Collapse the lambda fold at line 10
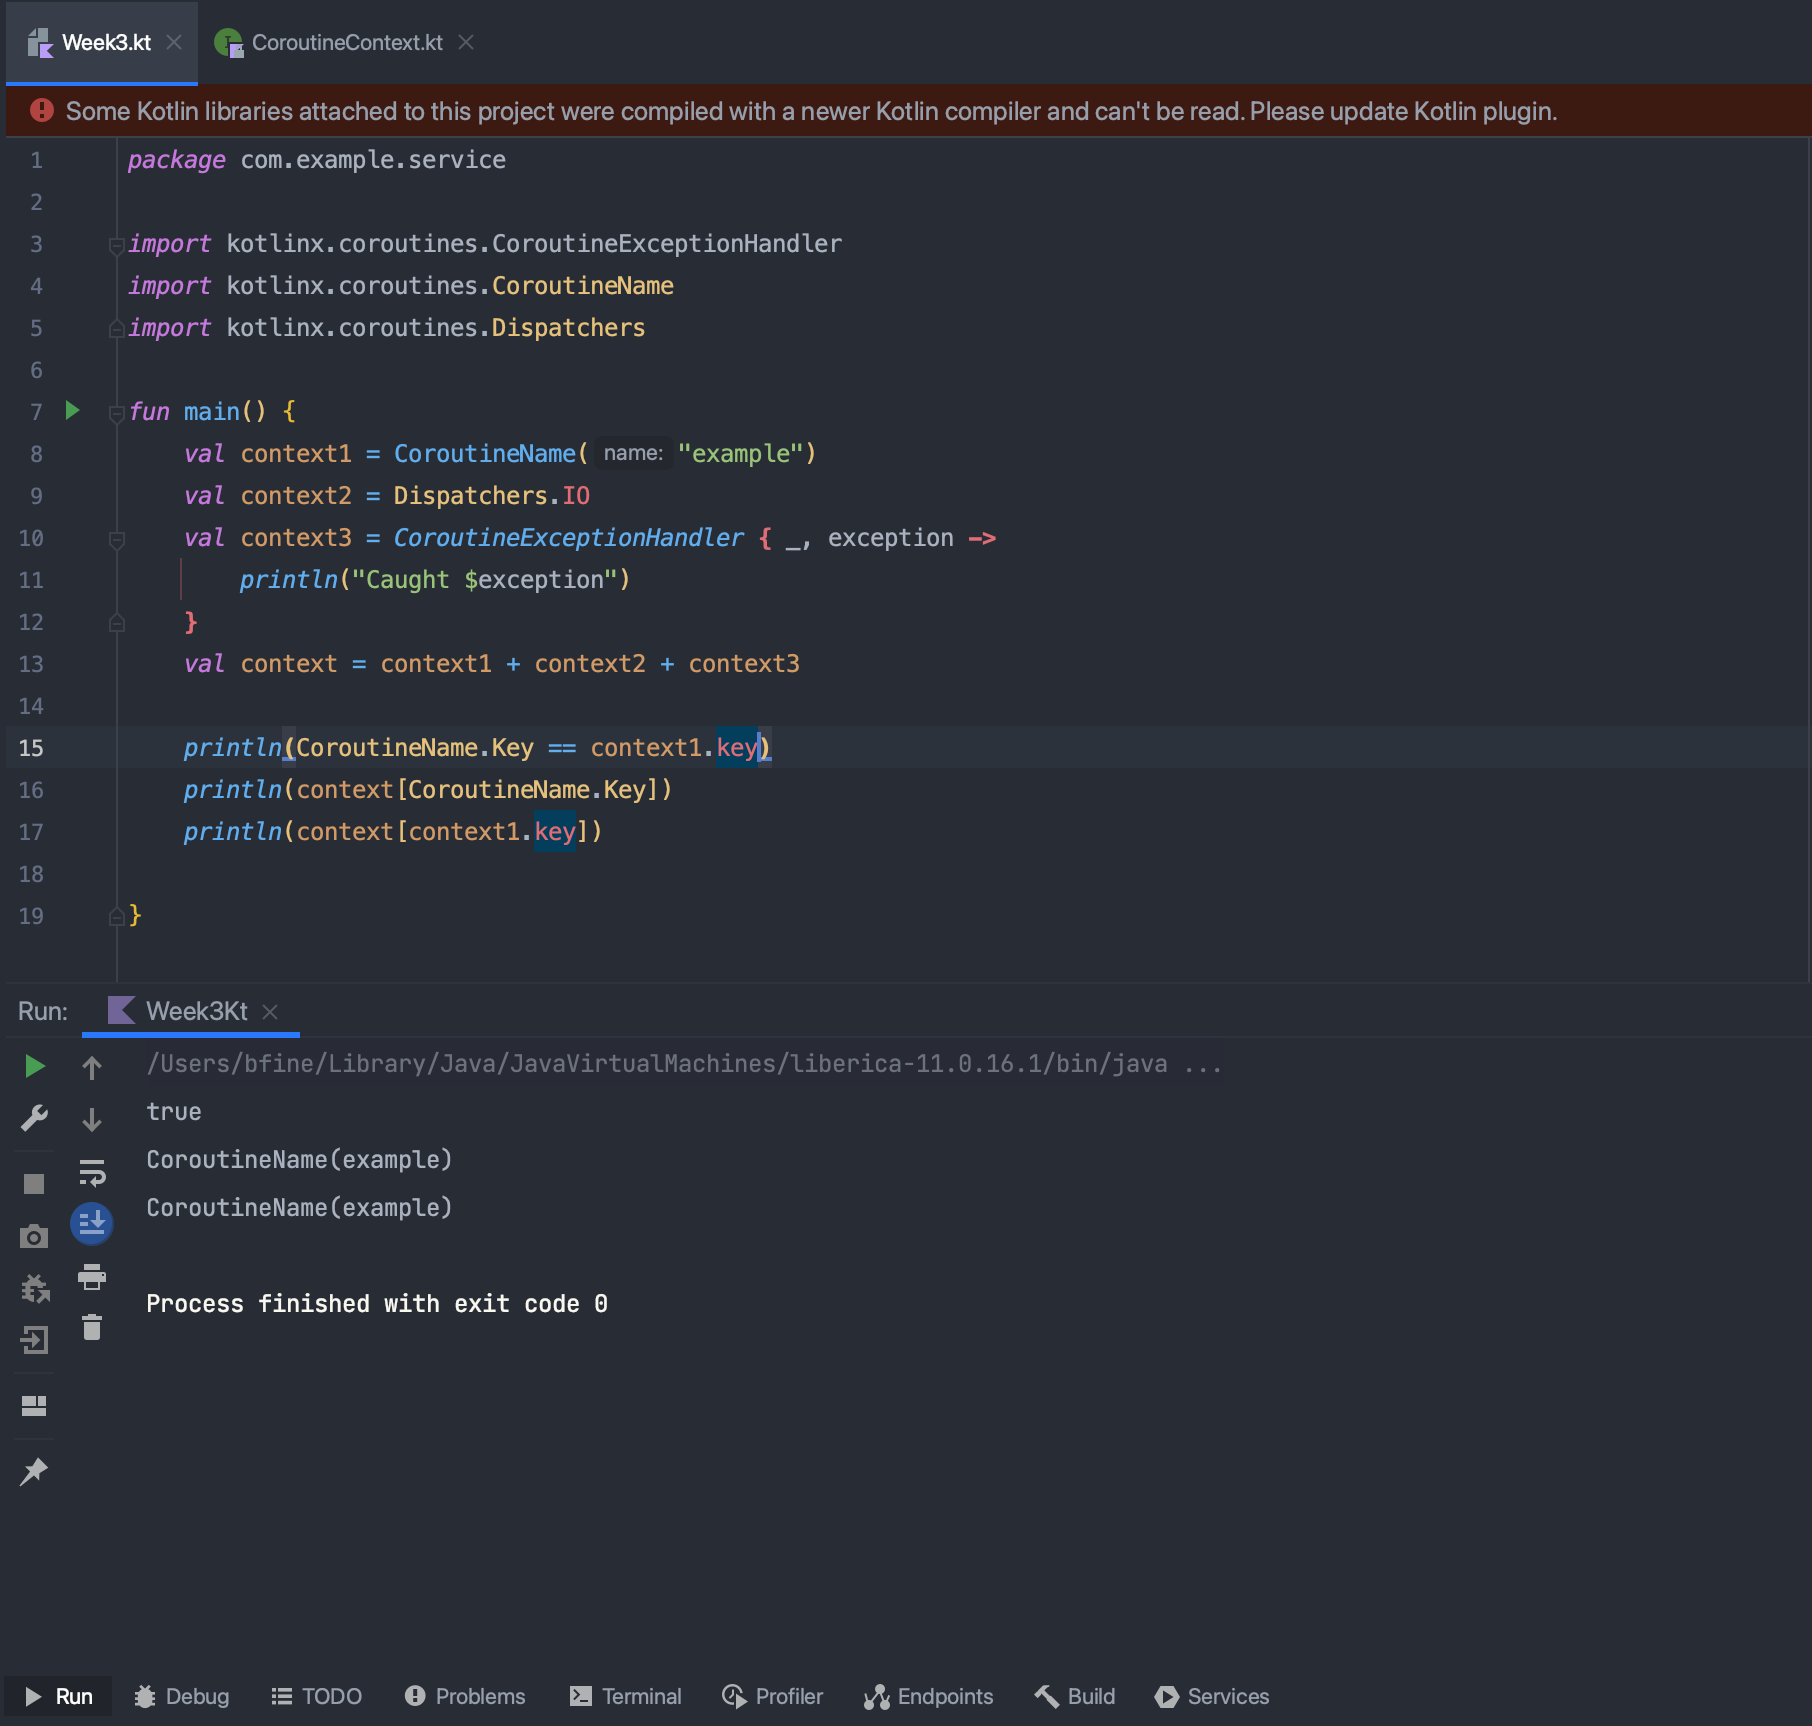Screen dimensions: 1812x1726 click(x=116, y=539)
